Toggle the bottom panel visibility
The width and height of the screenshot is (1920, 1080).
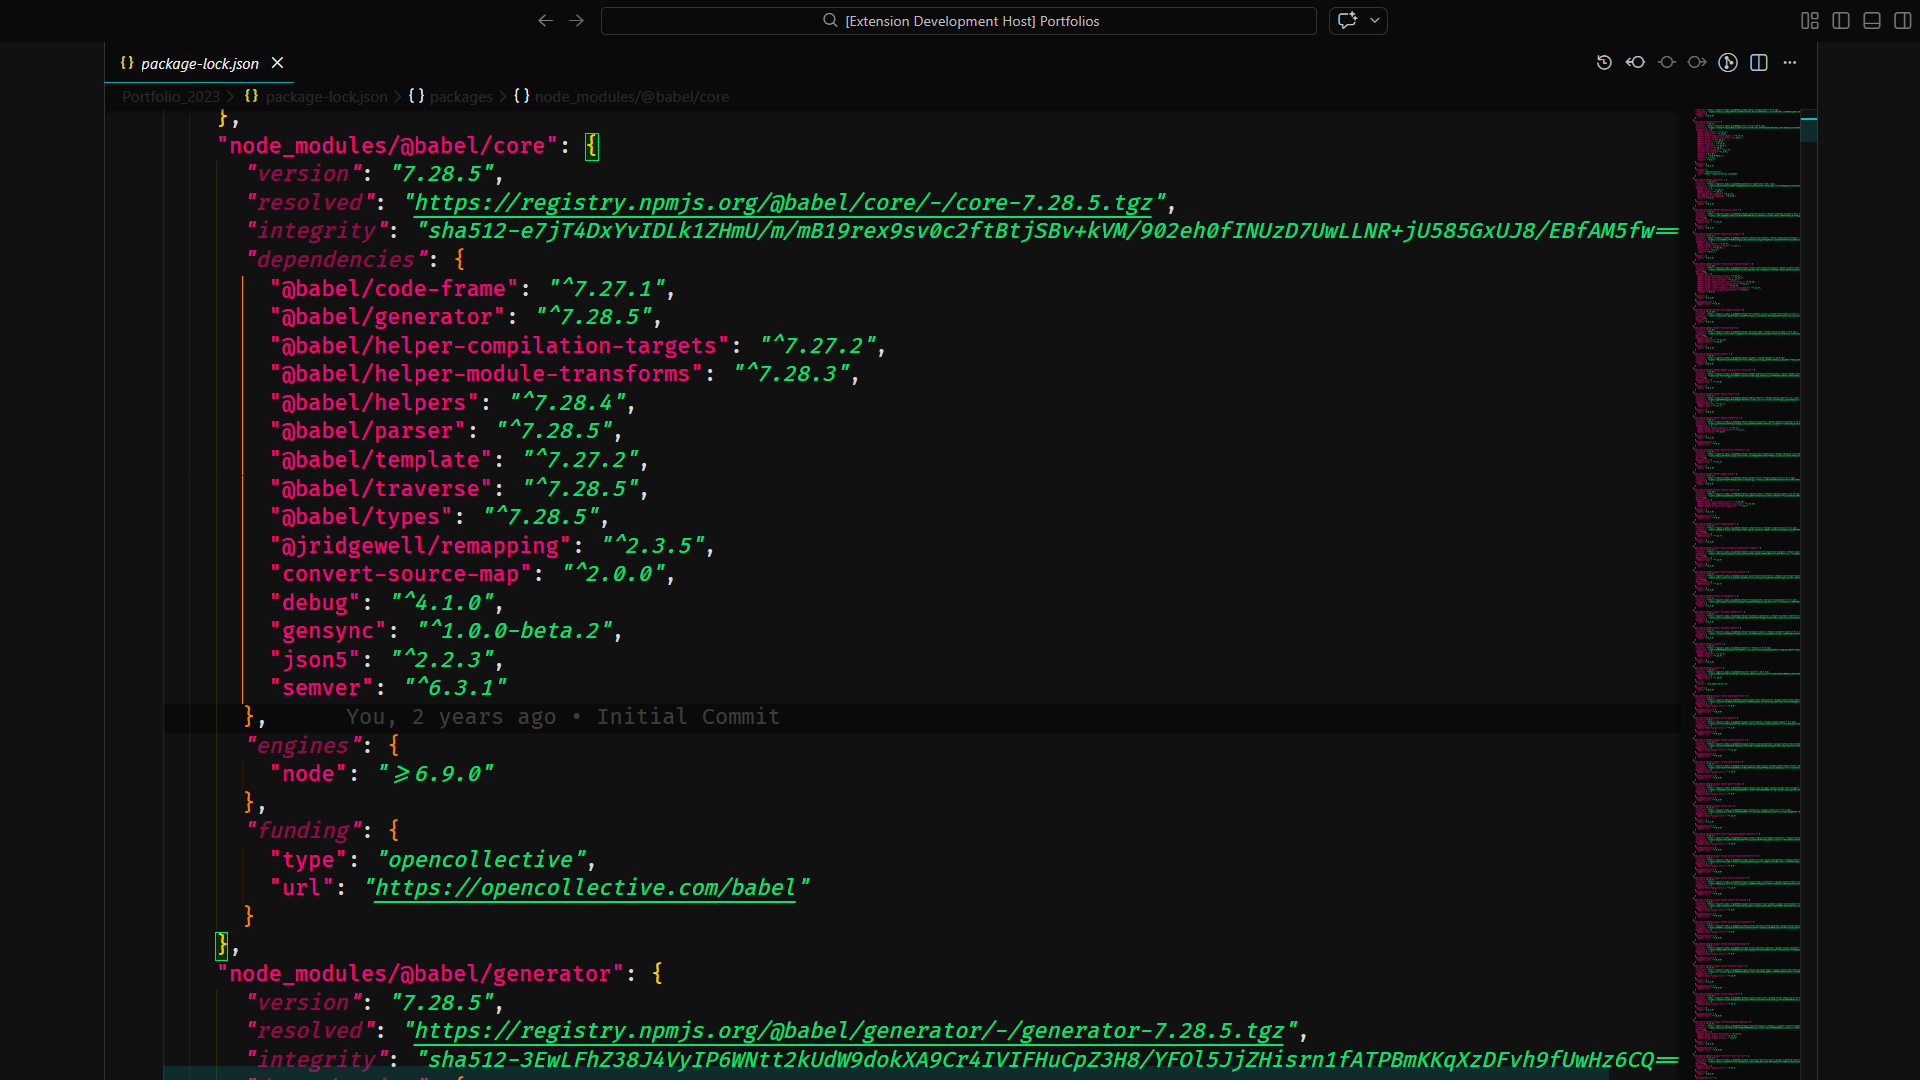point(1871,20)
